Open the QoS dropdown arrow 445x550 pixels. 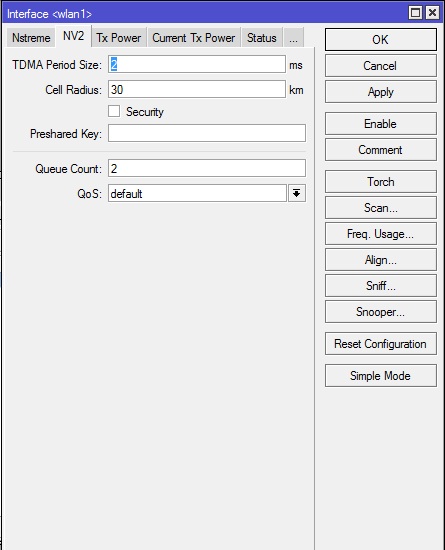(x=297, y=193)
